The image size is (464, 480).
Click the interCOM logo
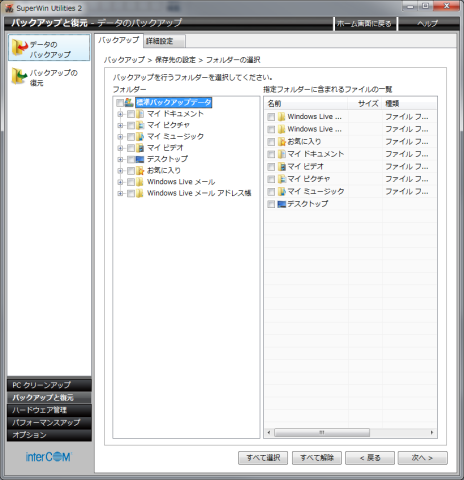(49, 457)
